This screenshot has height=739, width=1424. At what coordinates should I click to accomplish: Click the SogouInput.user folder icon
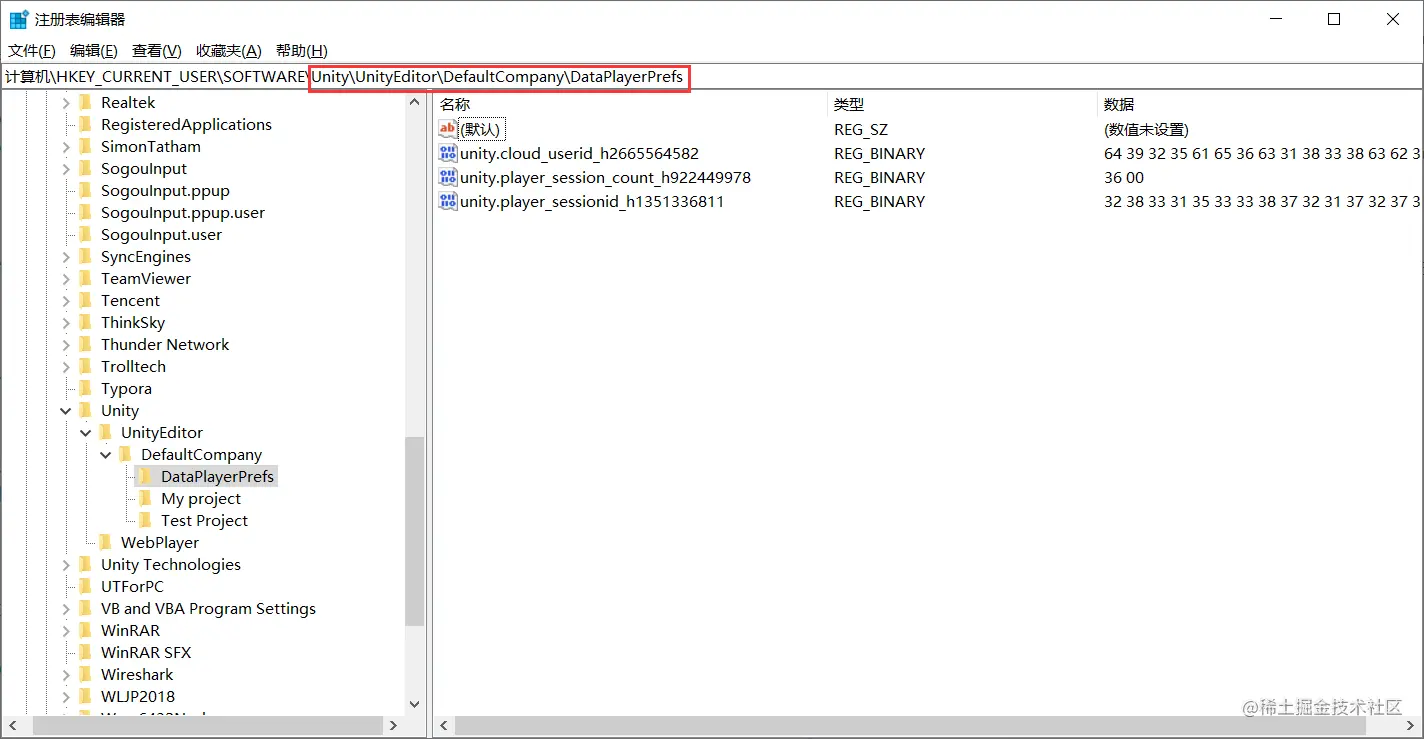[85, 235]
